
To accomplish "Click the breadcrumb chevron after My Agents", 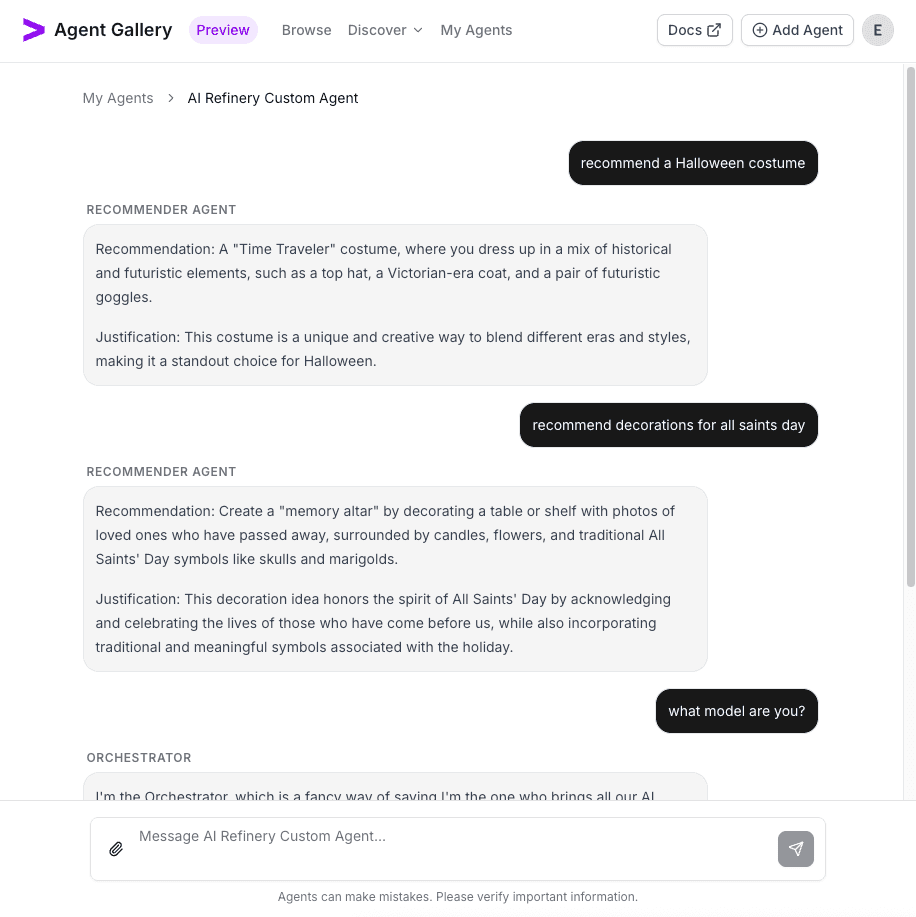I will coord(168,98).
